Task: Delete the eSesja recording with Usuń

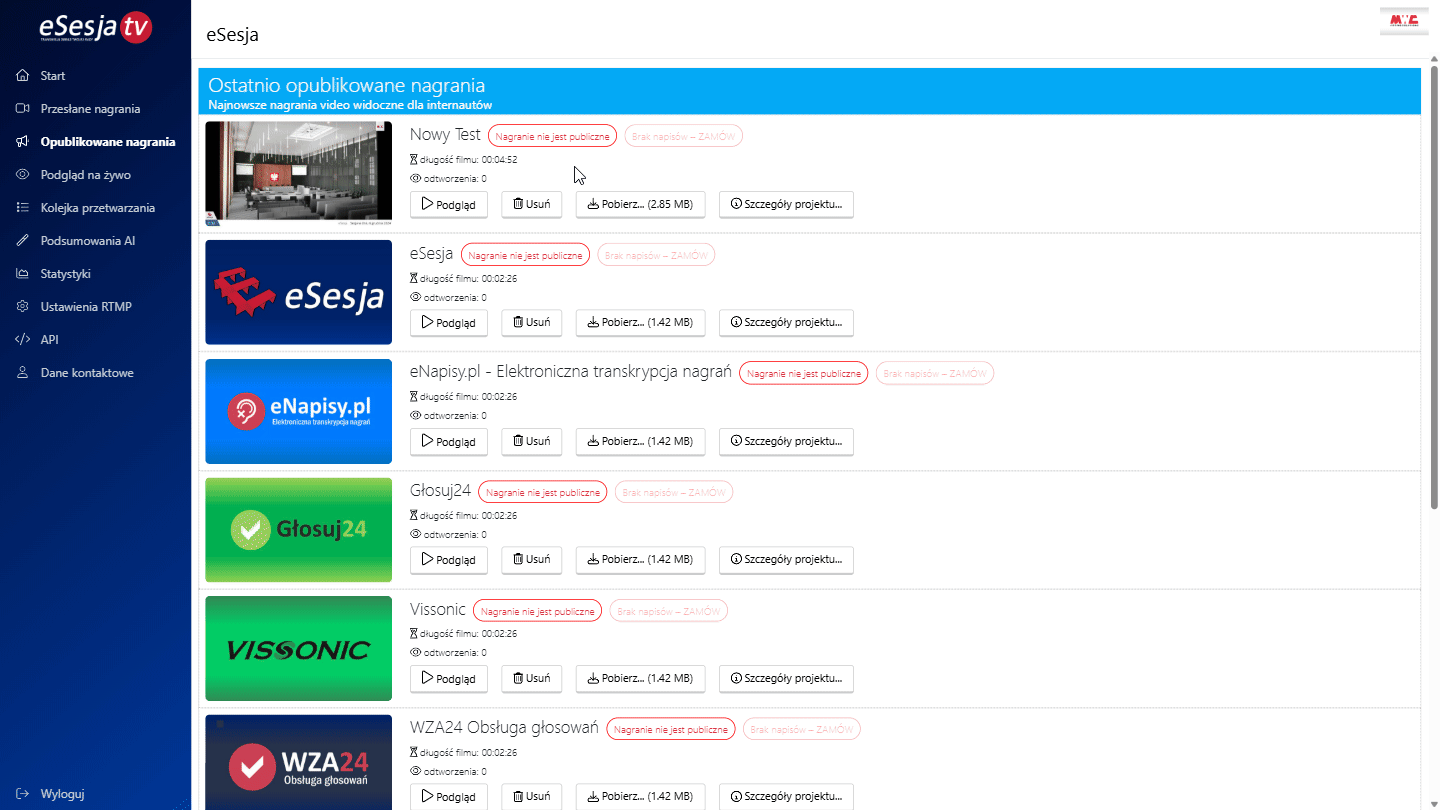Action: (531, 323)
